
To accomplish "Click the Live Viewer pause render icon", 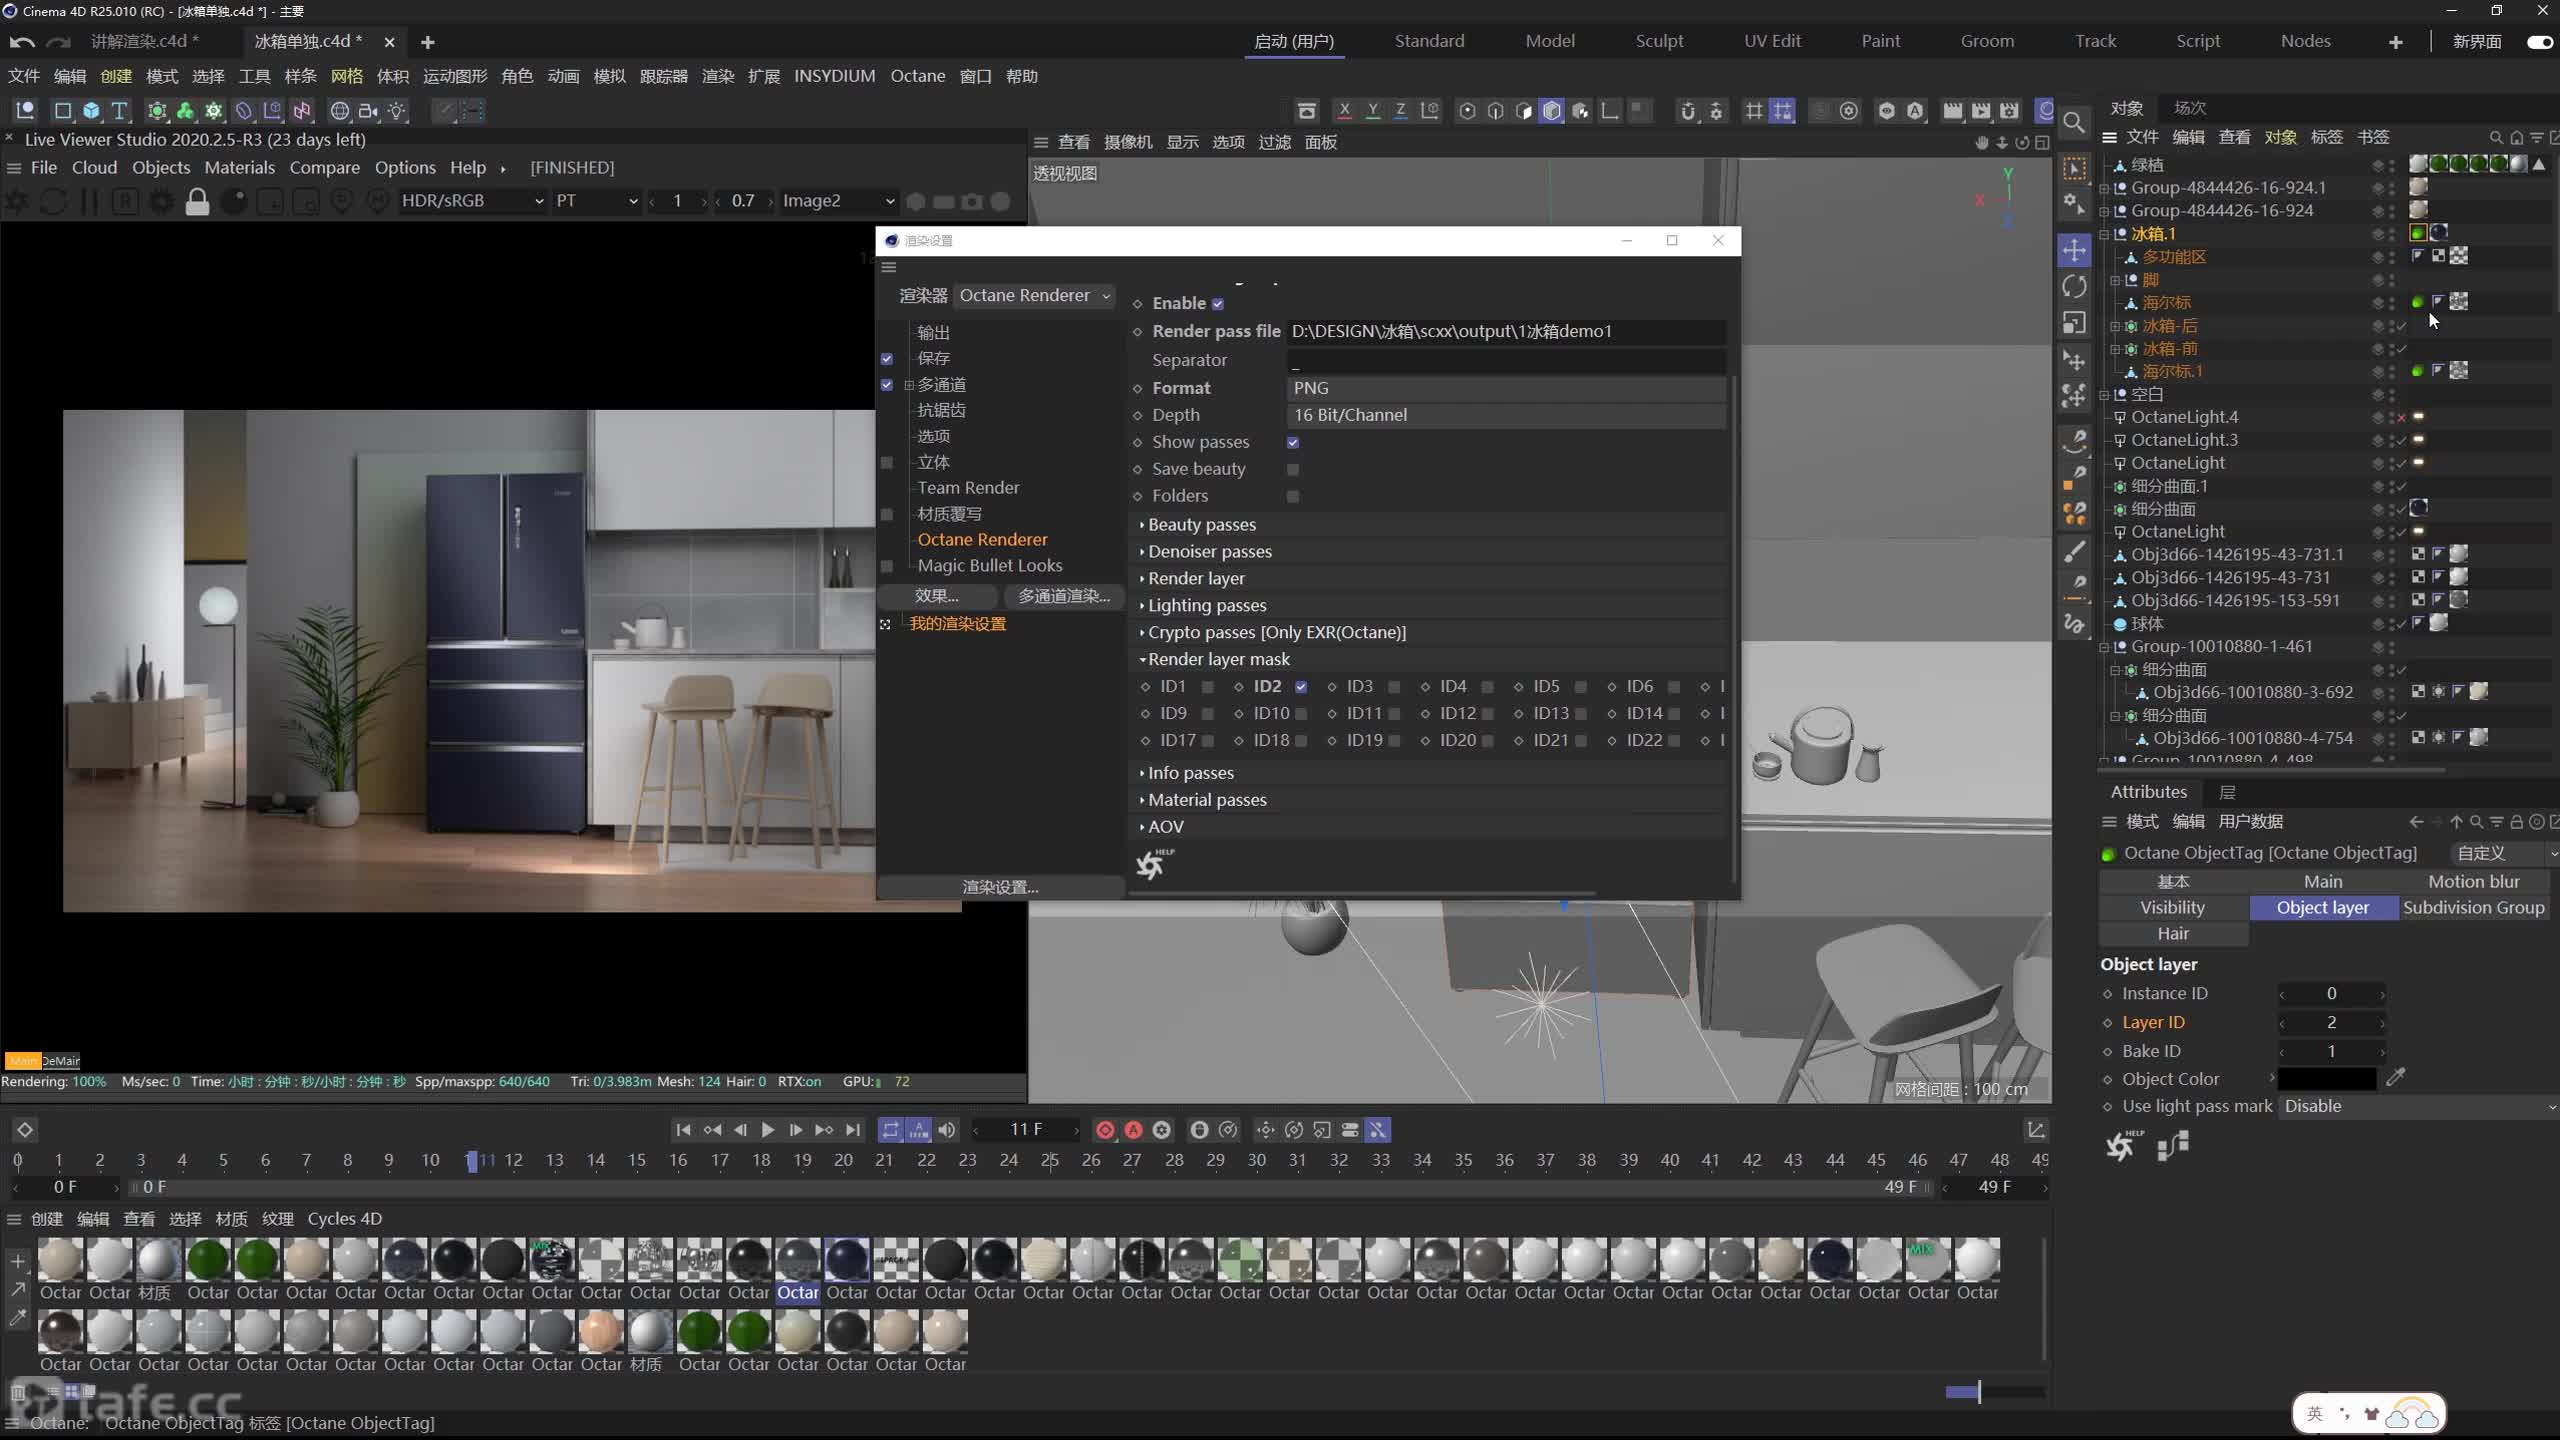I will 89,201.
